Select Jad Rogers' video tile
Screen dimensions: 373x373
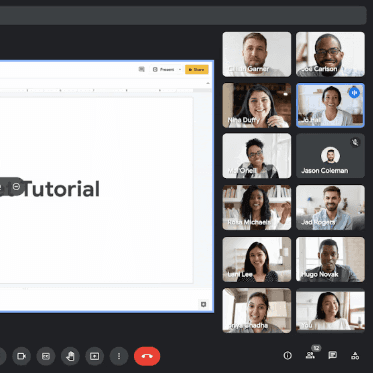[330, 207]
